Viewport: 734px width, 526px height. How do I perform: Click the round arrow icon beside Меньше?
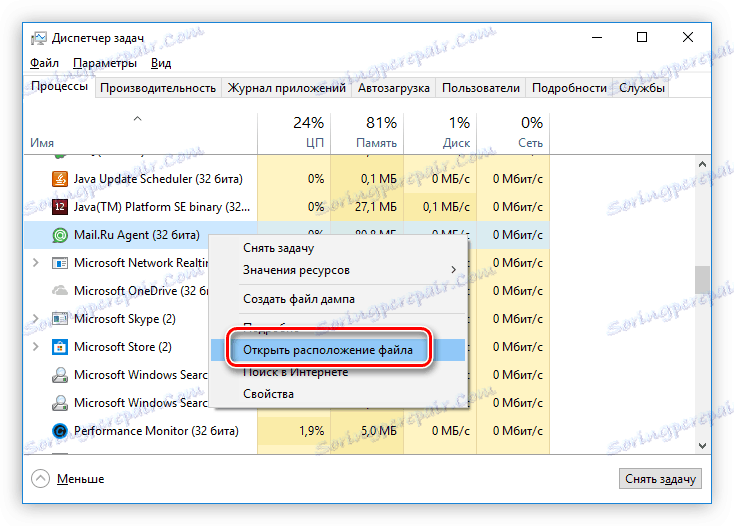point(40,478)
